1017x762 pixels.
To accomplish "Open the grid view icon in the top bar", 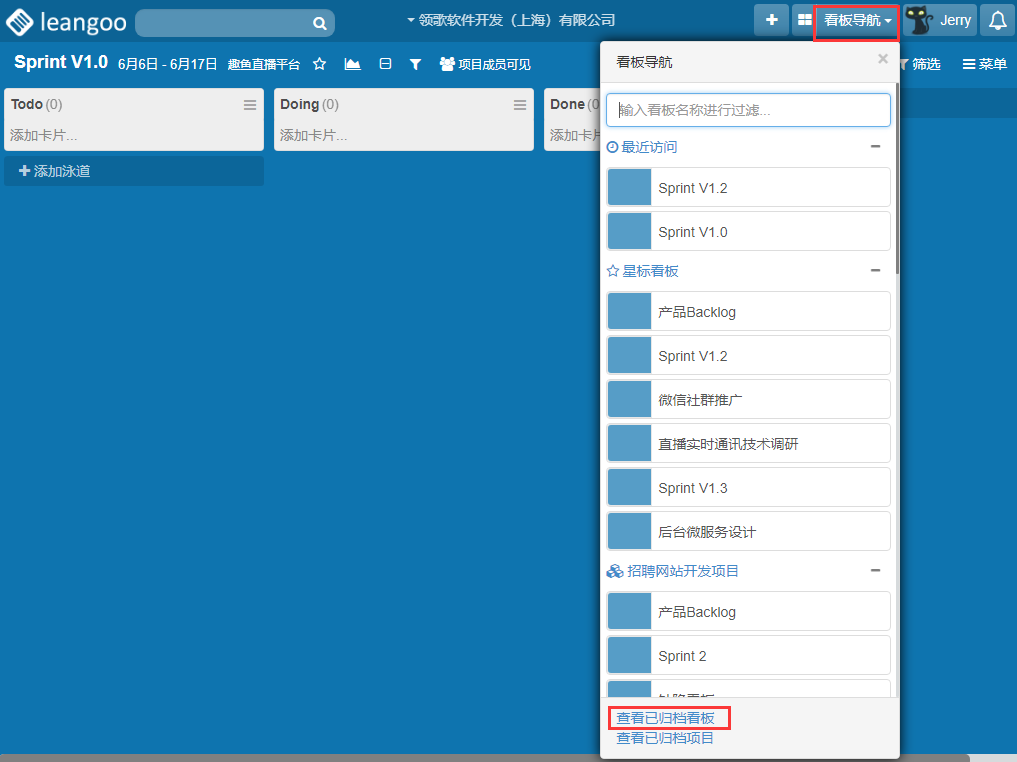I will tap(804, 20).
